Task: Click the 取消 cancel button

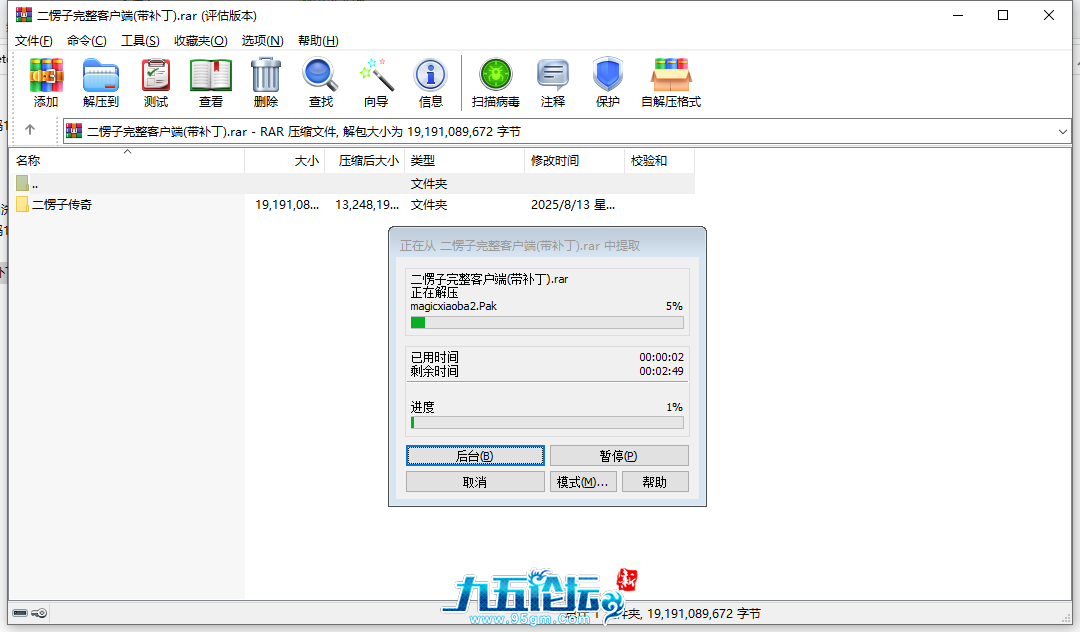Action: click(x=475, y=482)
